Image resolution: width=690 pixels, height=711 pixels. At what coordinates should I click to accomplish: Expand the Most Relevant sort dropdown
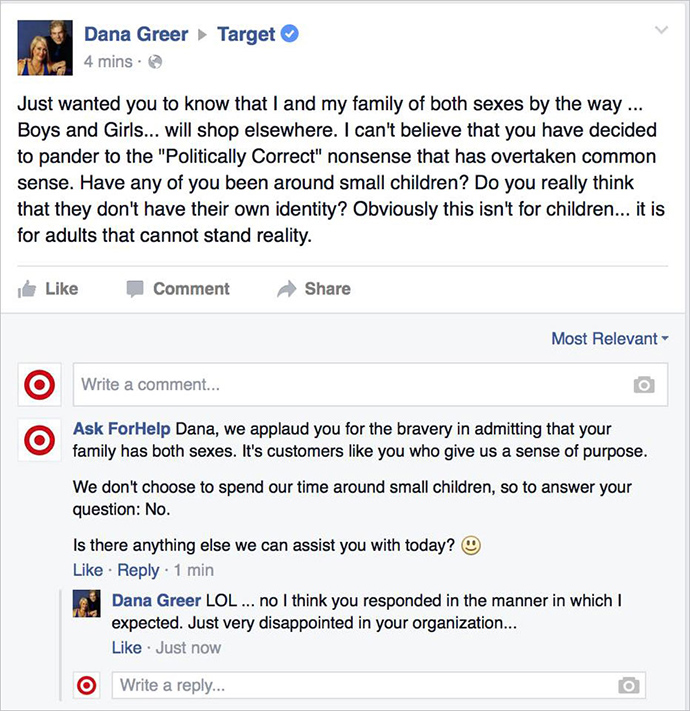(x=608, y=339)
